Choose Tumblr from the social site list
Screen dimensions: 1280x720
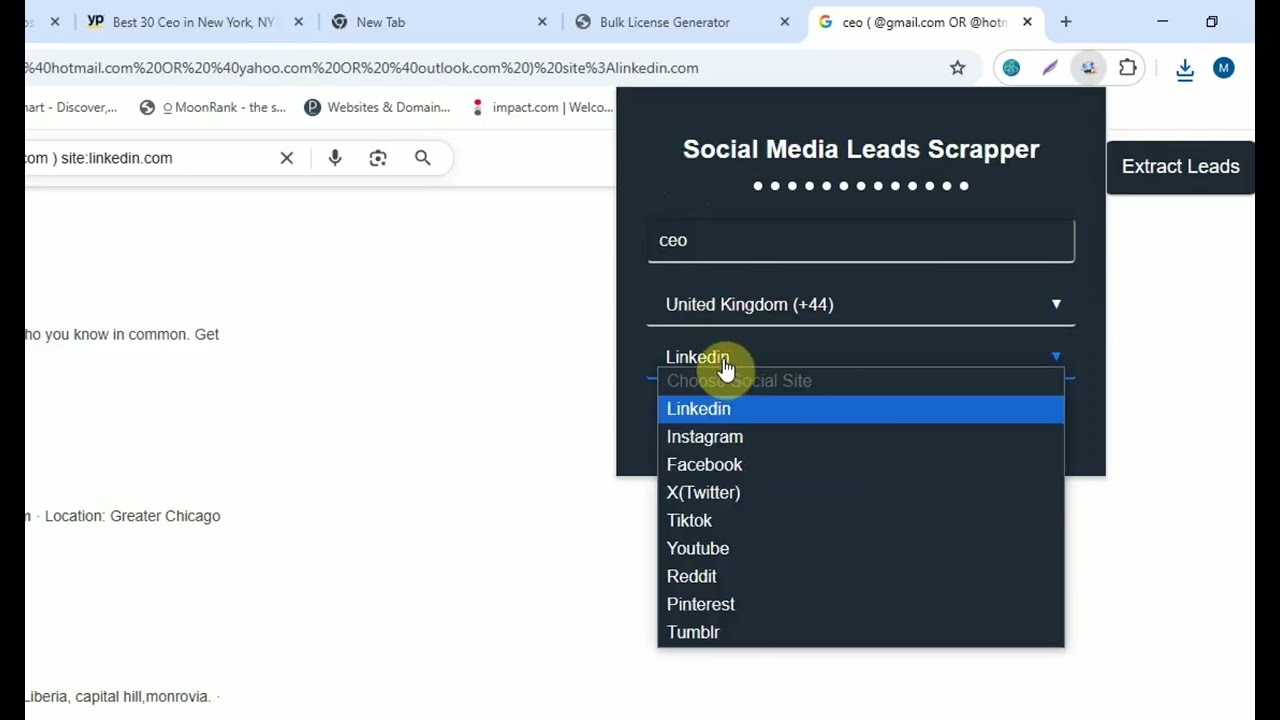[x=861, y=633]
